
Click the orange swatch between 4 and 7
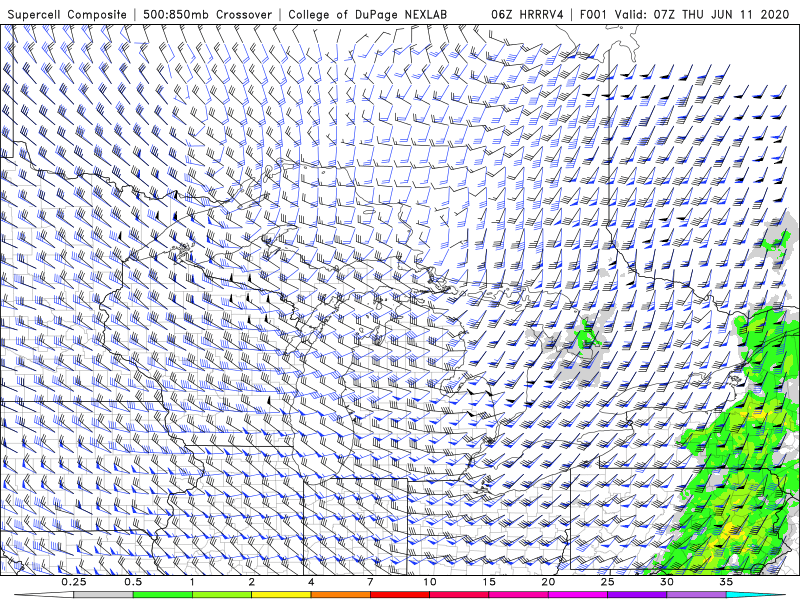[x=340, y=595]
